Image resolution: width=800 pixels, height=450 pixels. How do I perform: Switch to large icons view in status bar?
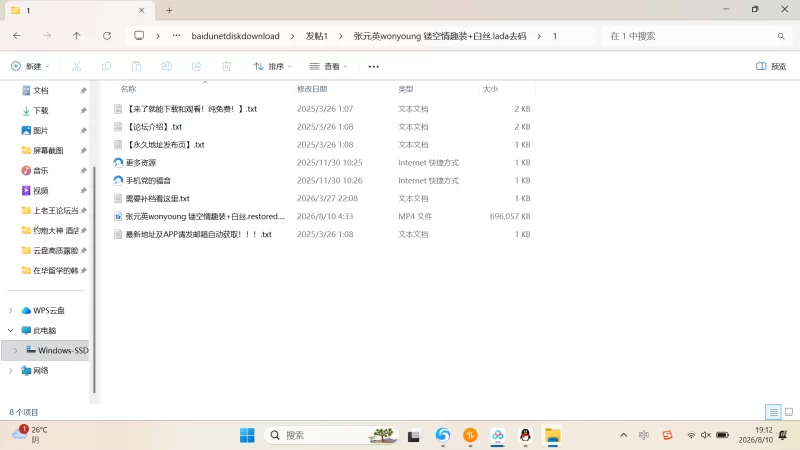click(x=789, y=412)
